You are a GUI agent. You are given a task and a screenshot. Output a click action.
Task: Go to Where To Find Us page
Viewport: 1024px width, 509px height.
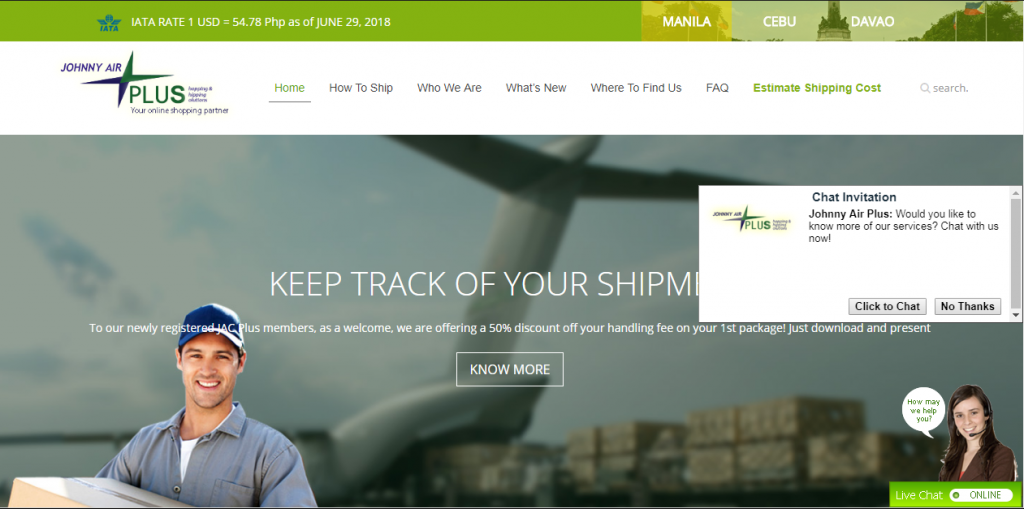pyautogui.click(x=636, y=88)
